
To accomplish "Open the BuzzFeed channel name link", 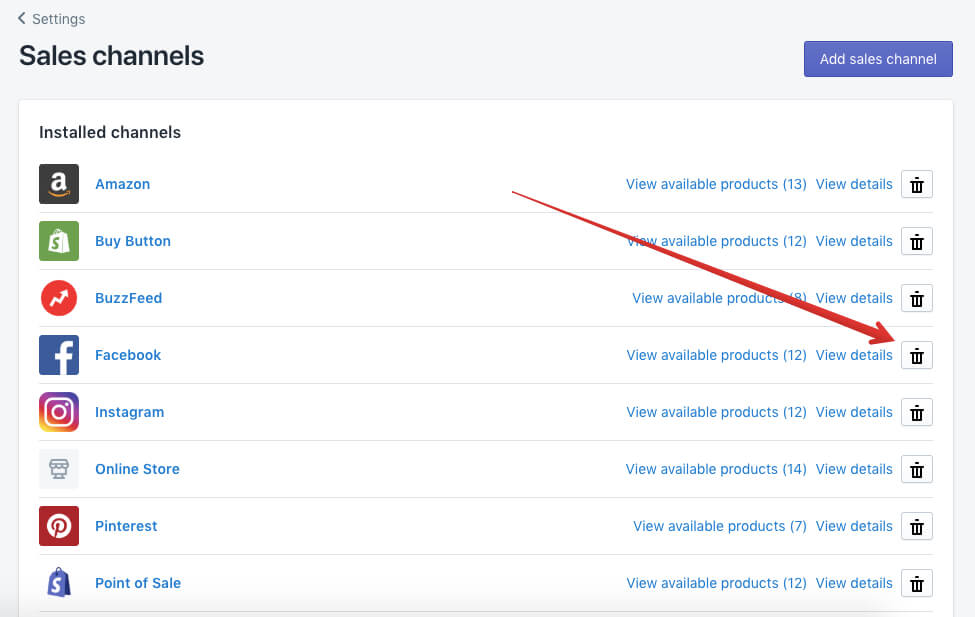I will (x=128, y=298).
